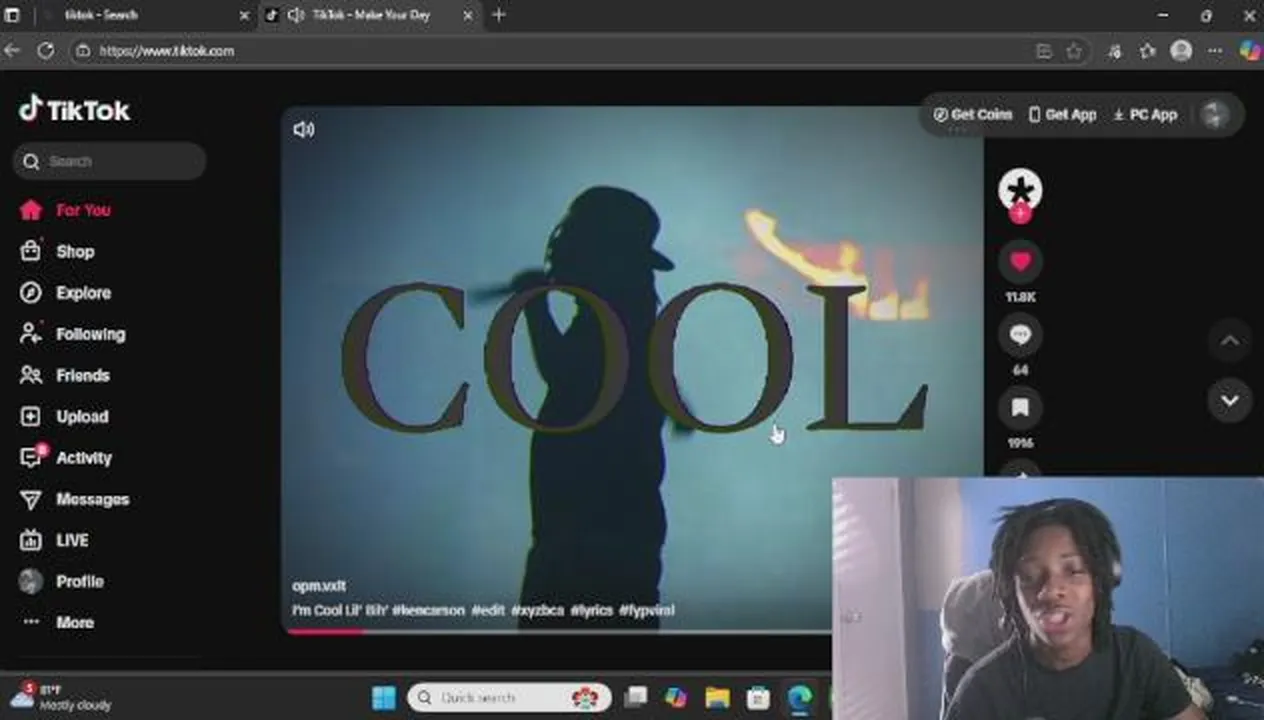Go to the Following feed
The width and height of the screenshot is (1264, 720).
72,334
